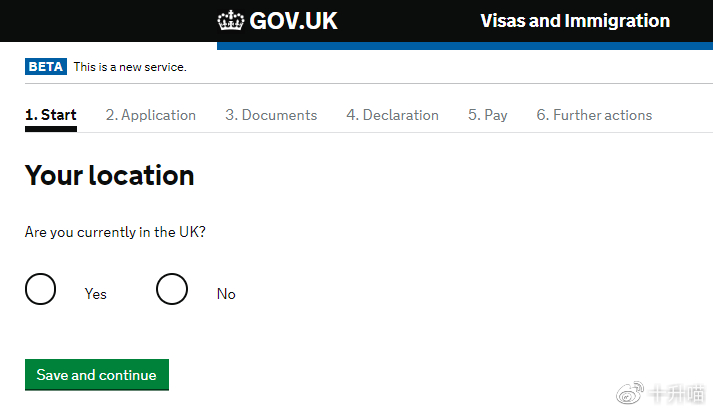Click the "This is a new service." text
The image size is (713, 413).
pyautogui.click(x=130, y=67)
